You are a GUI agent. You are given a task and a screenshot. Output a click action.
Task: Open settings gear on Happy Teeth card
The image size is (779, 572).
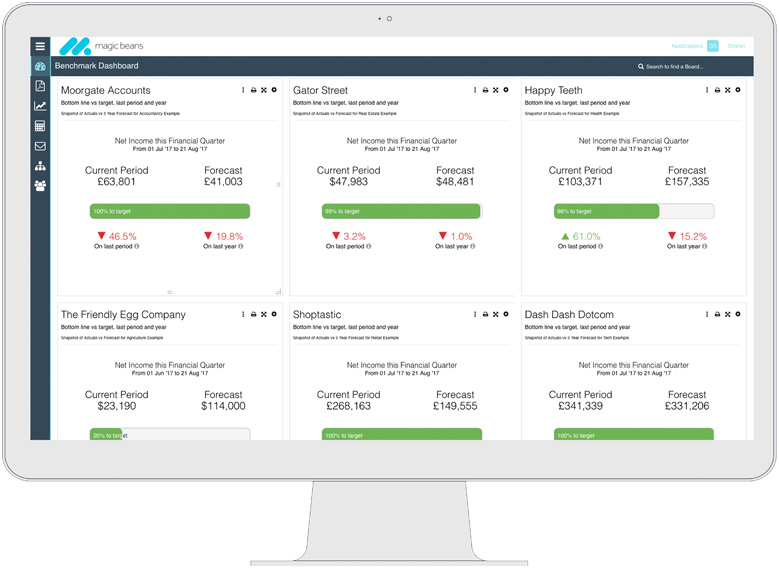pos(738,91)
